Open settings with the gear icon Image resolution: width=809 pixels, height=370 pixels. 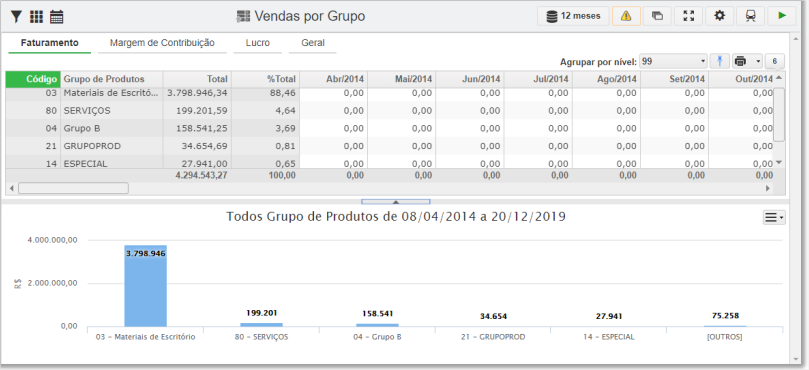tap(719, 16)
